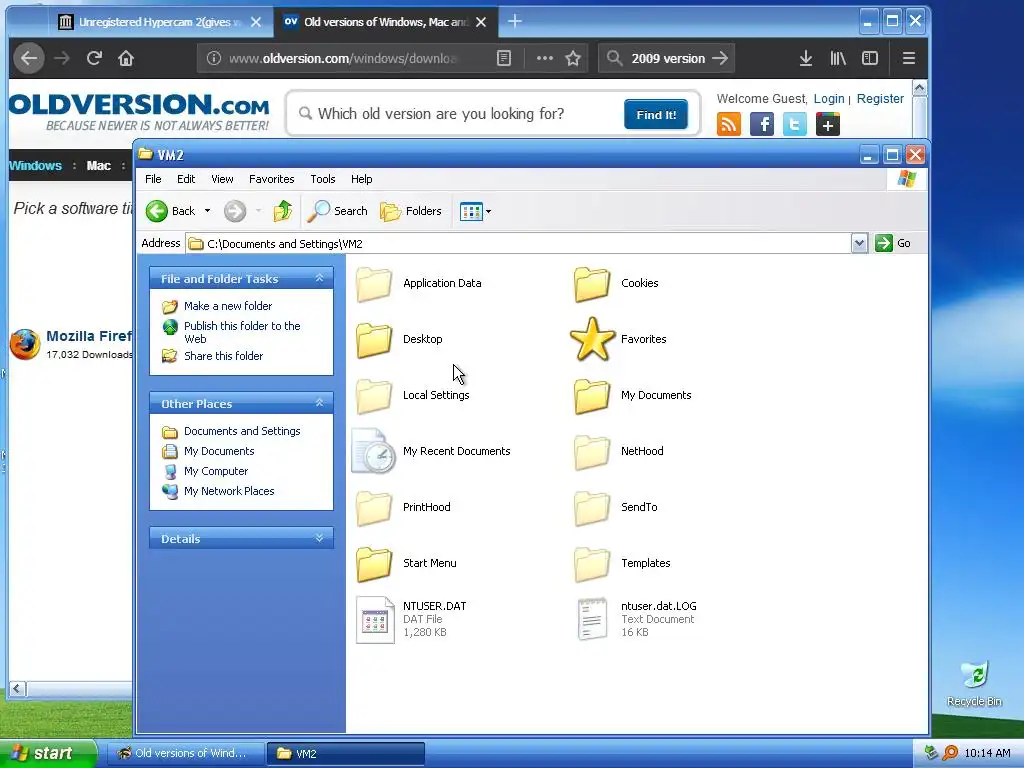This screenshot has height=768, width=1024.
Task: Open Firefox downloads arrow icon
Action: 806,58
